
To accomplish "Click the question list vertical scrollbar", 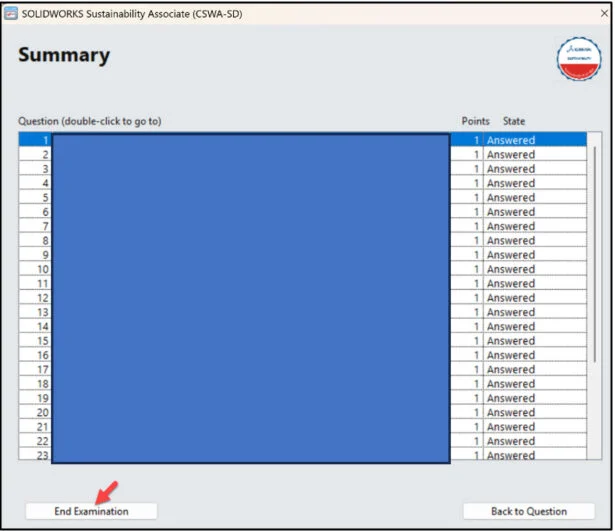I will click(x=595, y=255).
